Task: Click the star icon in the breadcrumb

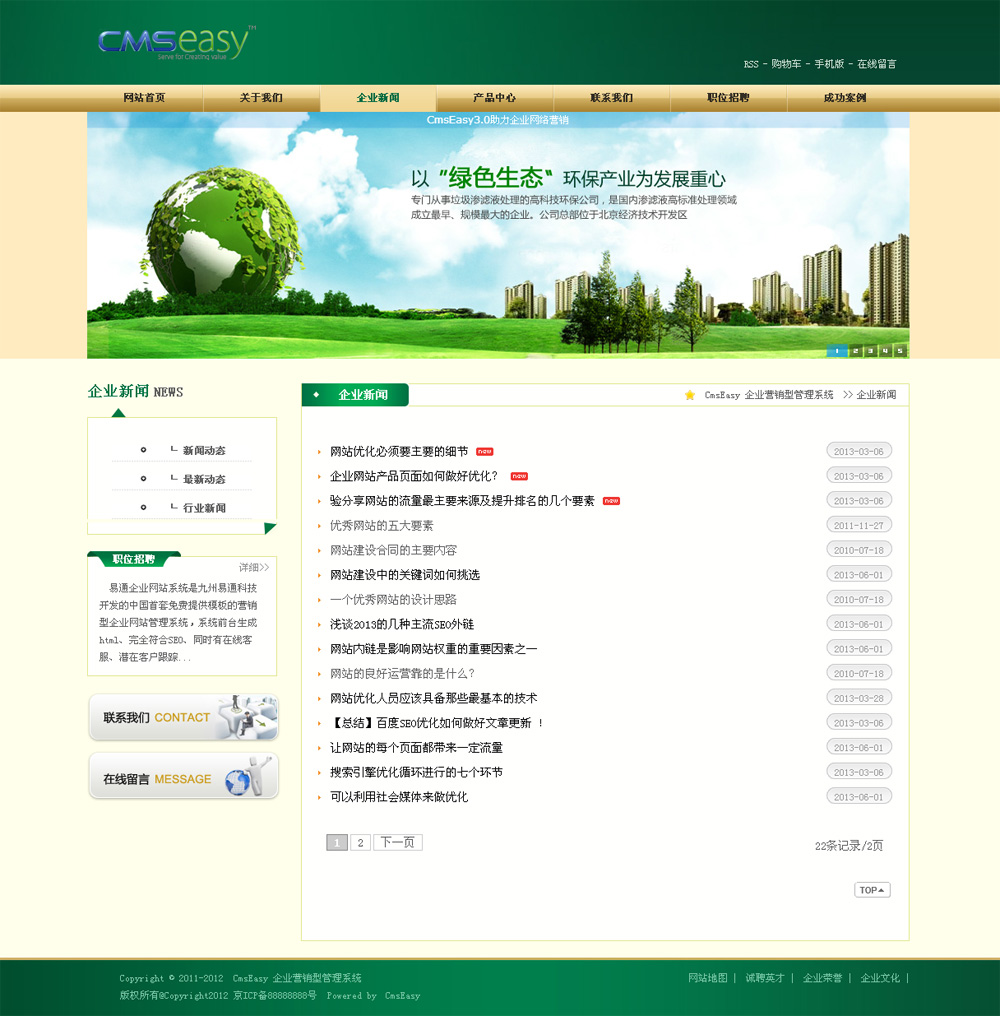Action: pos(690,395)
